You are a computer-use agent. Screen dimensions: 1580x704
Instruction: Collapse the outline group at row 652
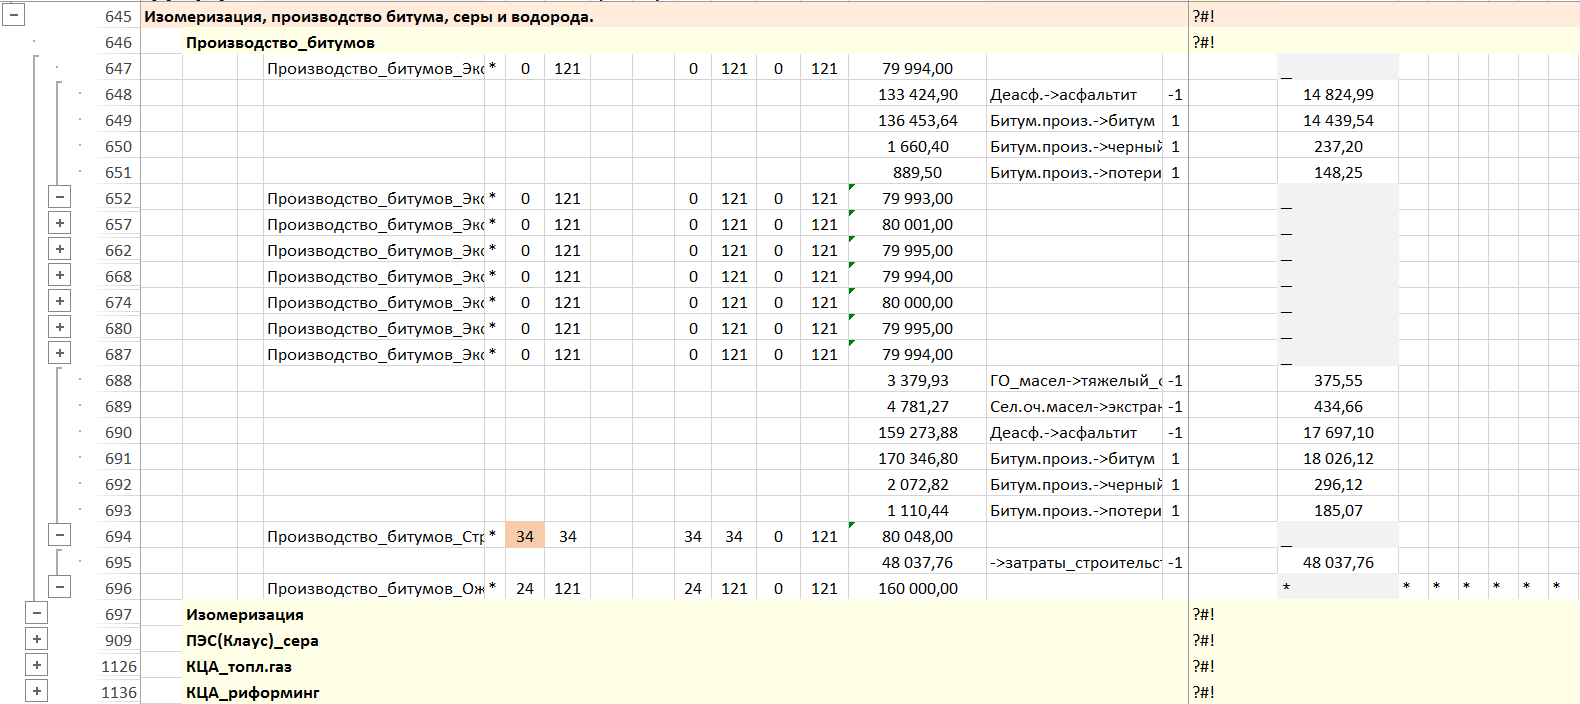60,197
